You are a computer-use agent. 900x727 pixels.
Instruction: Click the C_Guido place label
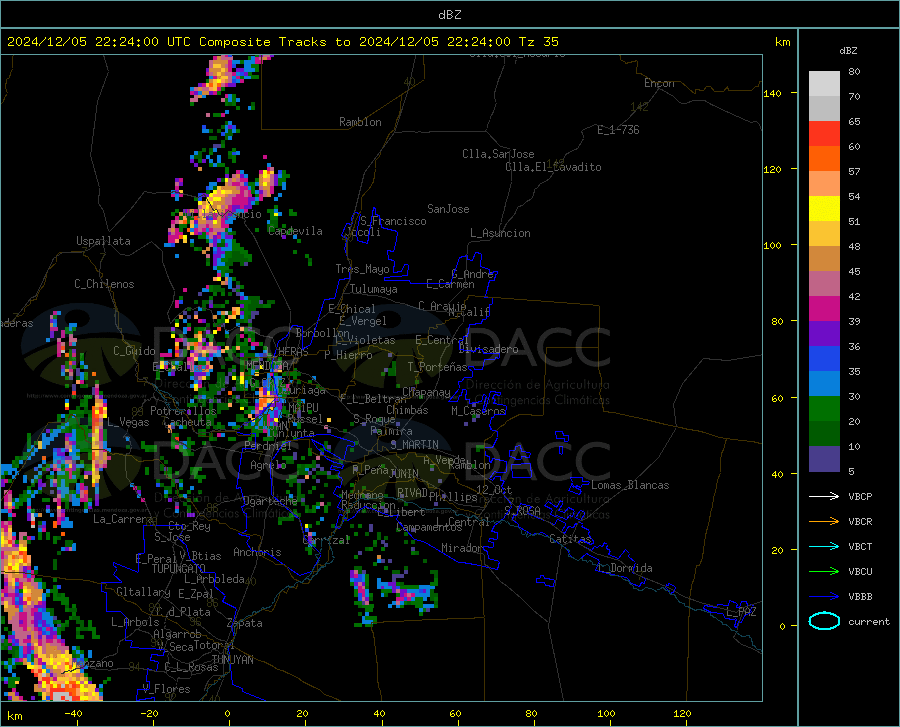point(134,351)
